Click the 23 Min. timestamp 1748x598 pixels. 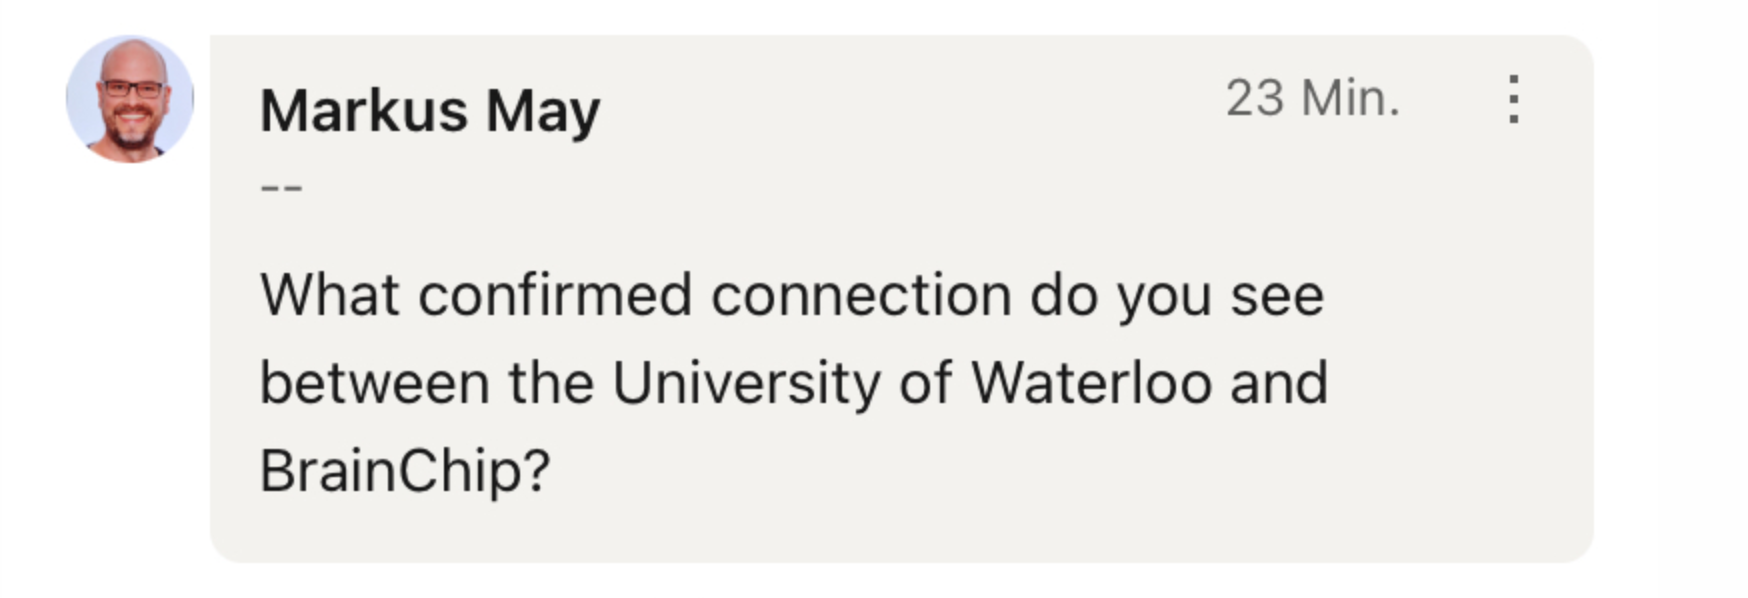pyautogui.click(x=1312, y=99)
